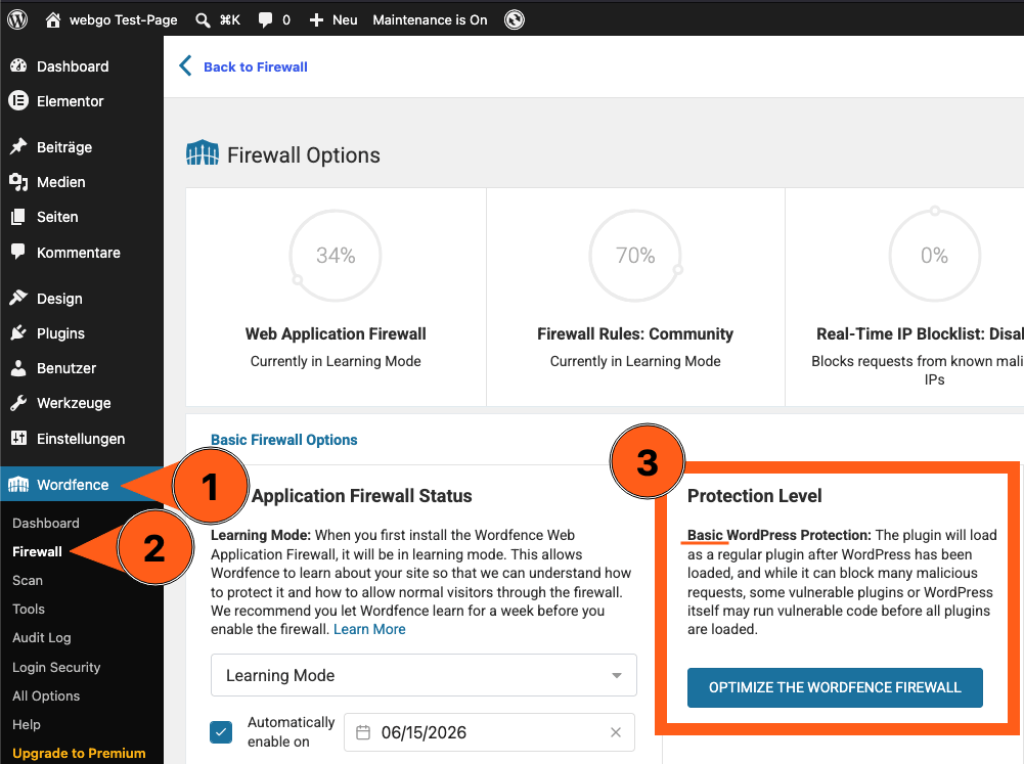Click the ⌘K search shortcut label
The width and height of the screenshot is (1024, 764).
(x=230, y=20)
